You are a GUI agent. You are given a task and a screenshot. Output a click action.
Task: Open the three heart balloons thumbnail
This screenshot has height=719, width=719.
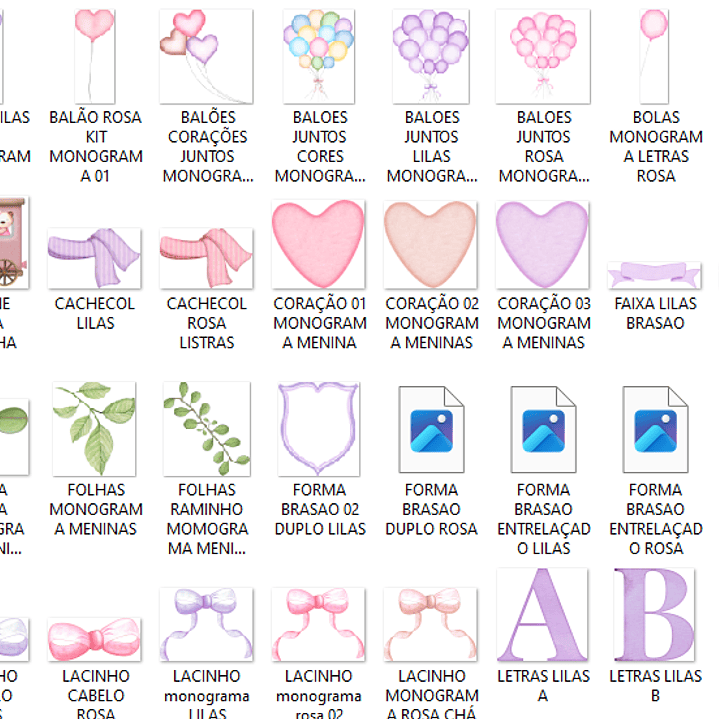(206, 56)
